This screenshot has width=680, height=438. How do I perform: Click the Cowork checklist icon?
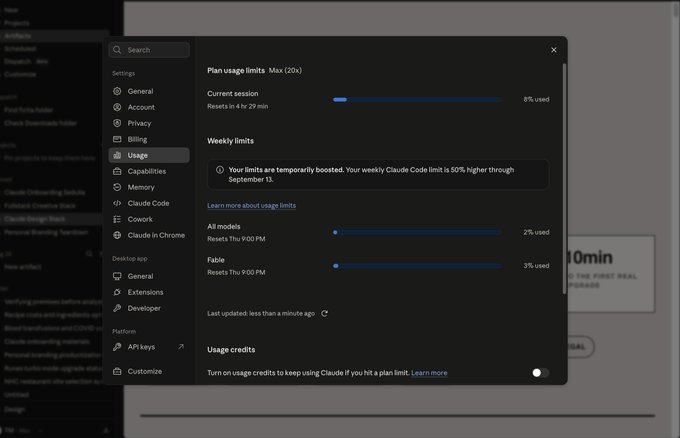[x=117, y=219]
